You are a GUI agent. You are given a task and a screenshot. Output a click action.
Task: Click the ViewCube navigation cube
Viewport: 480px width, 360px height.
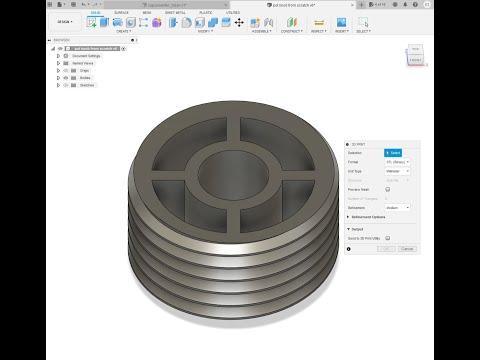coord(415,55)
